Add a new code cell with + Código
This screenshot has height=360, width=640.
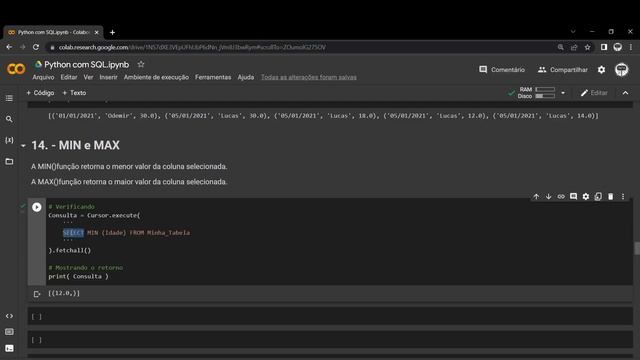coord(40,93)
